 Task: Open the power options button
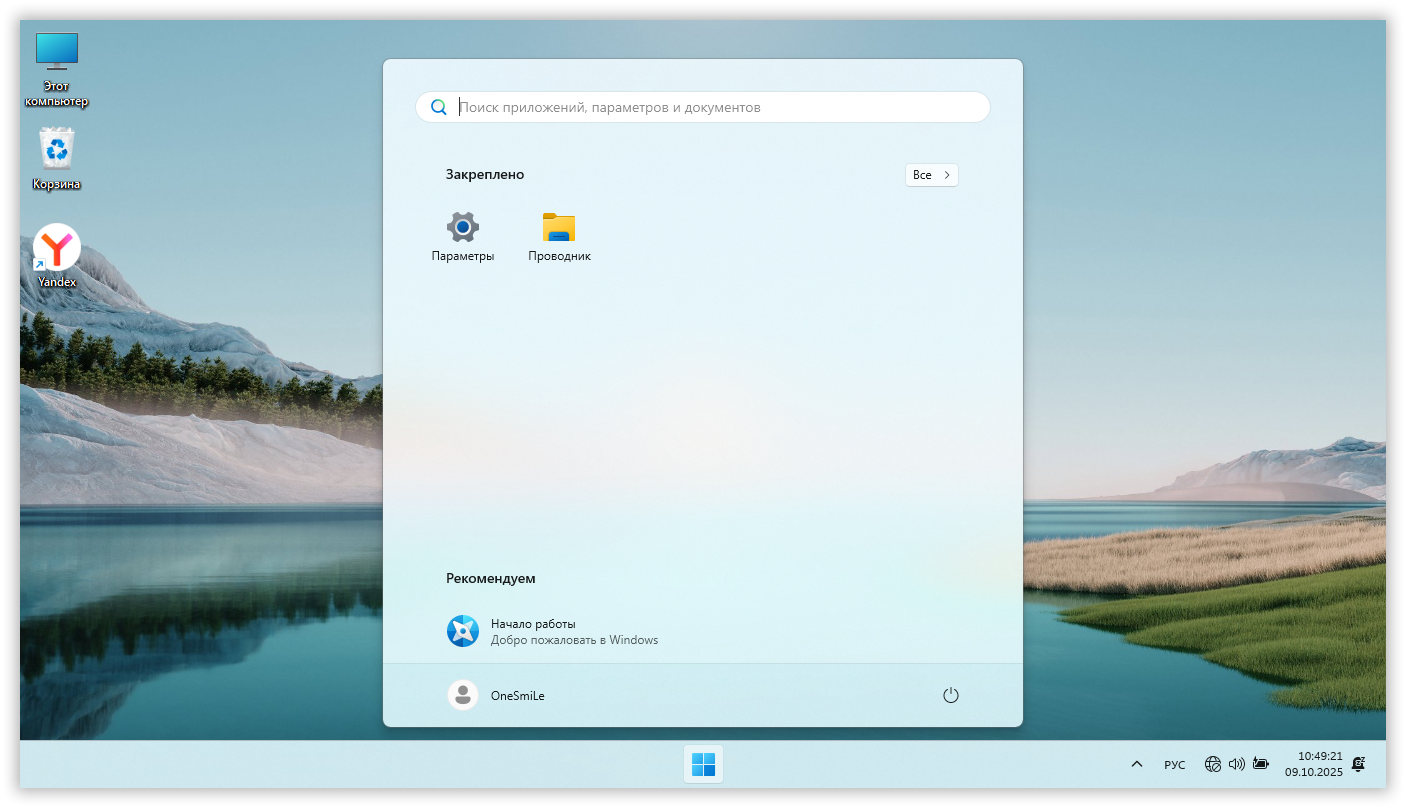(951, 695)
